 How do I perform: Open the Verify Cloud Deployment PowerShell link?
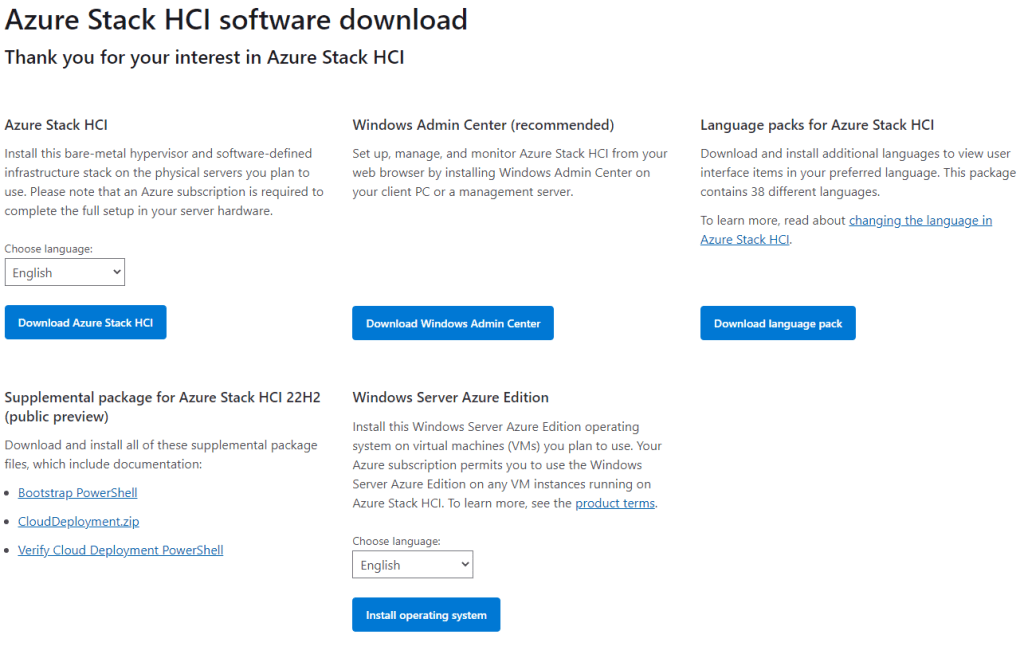click(120, 550)
